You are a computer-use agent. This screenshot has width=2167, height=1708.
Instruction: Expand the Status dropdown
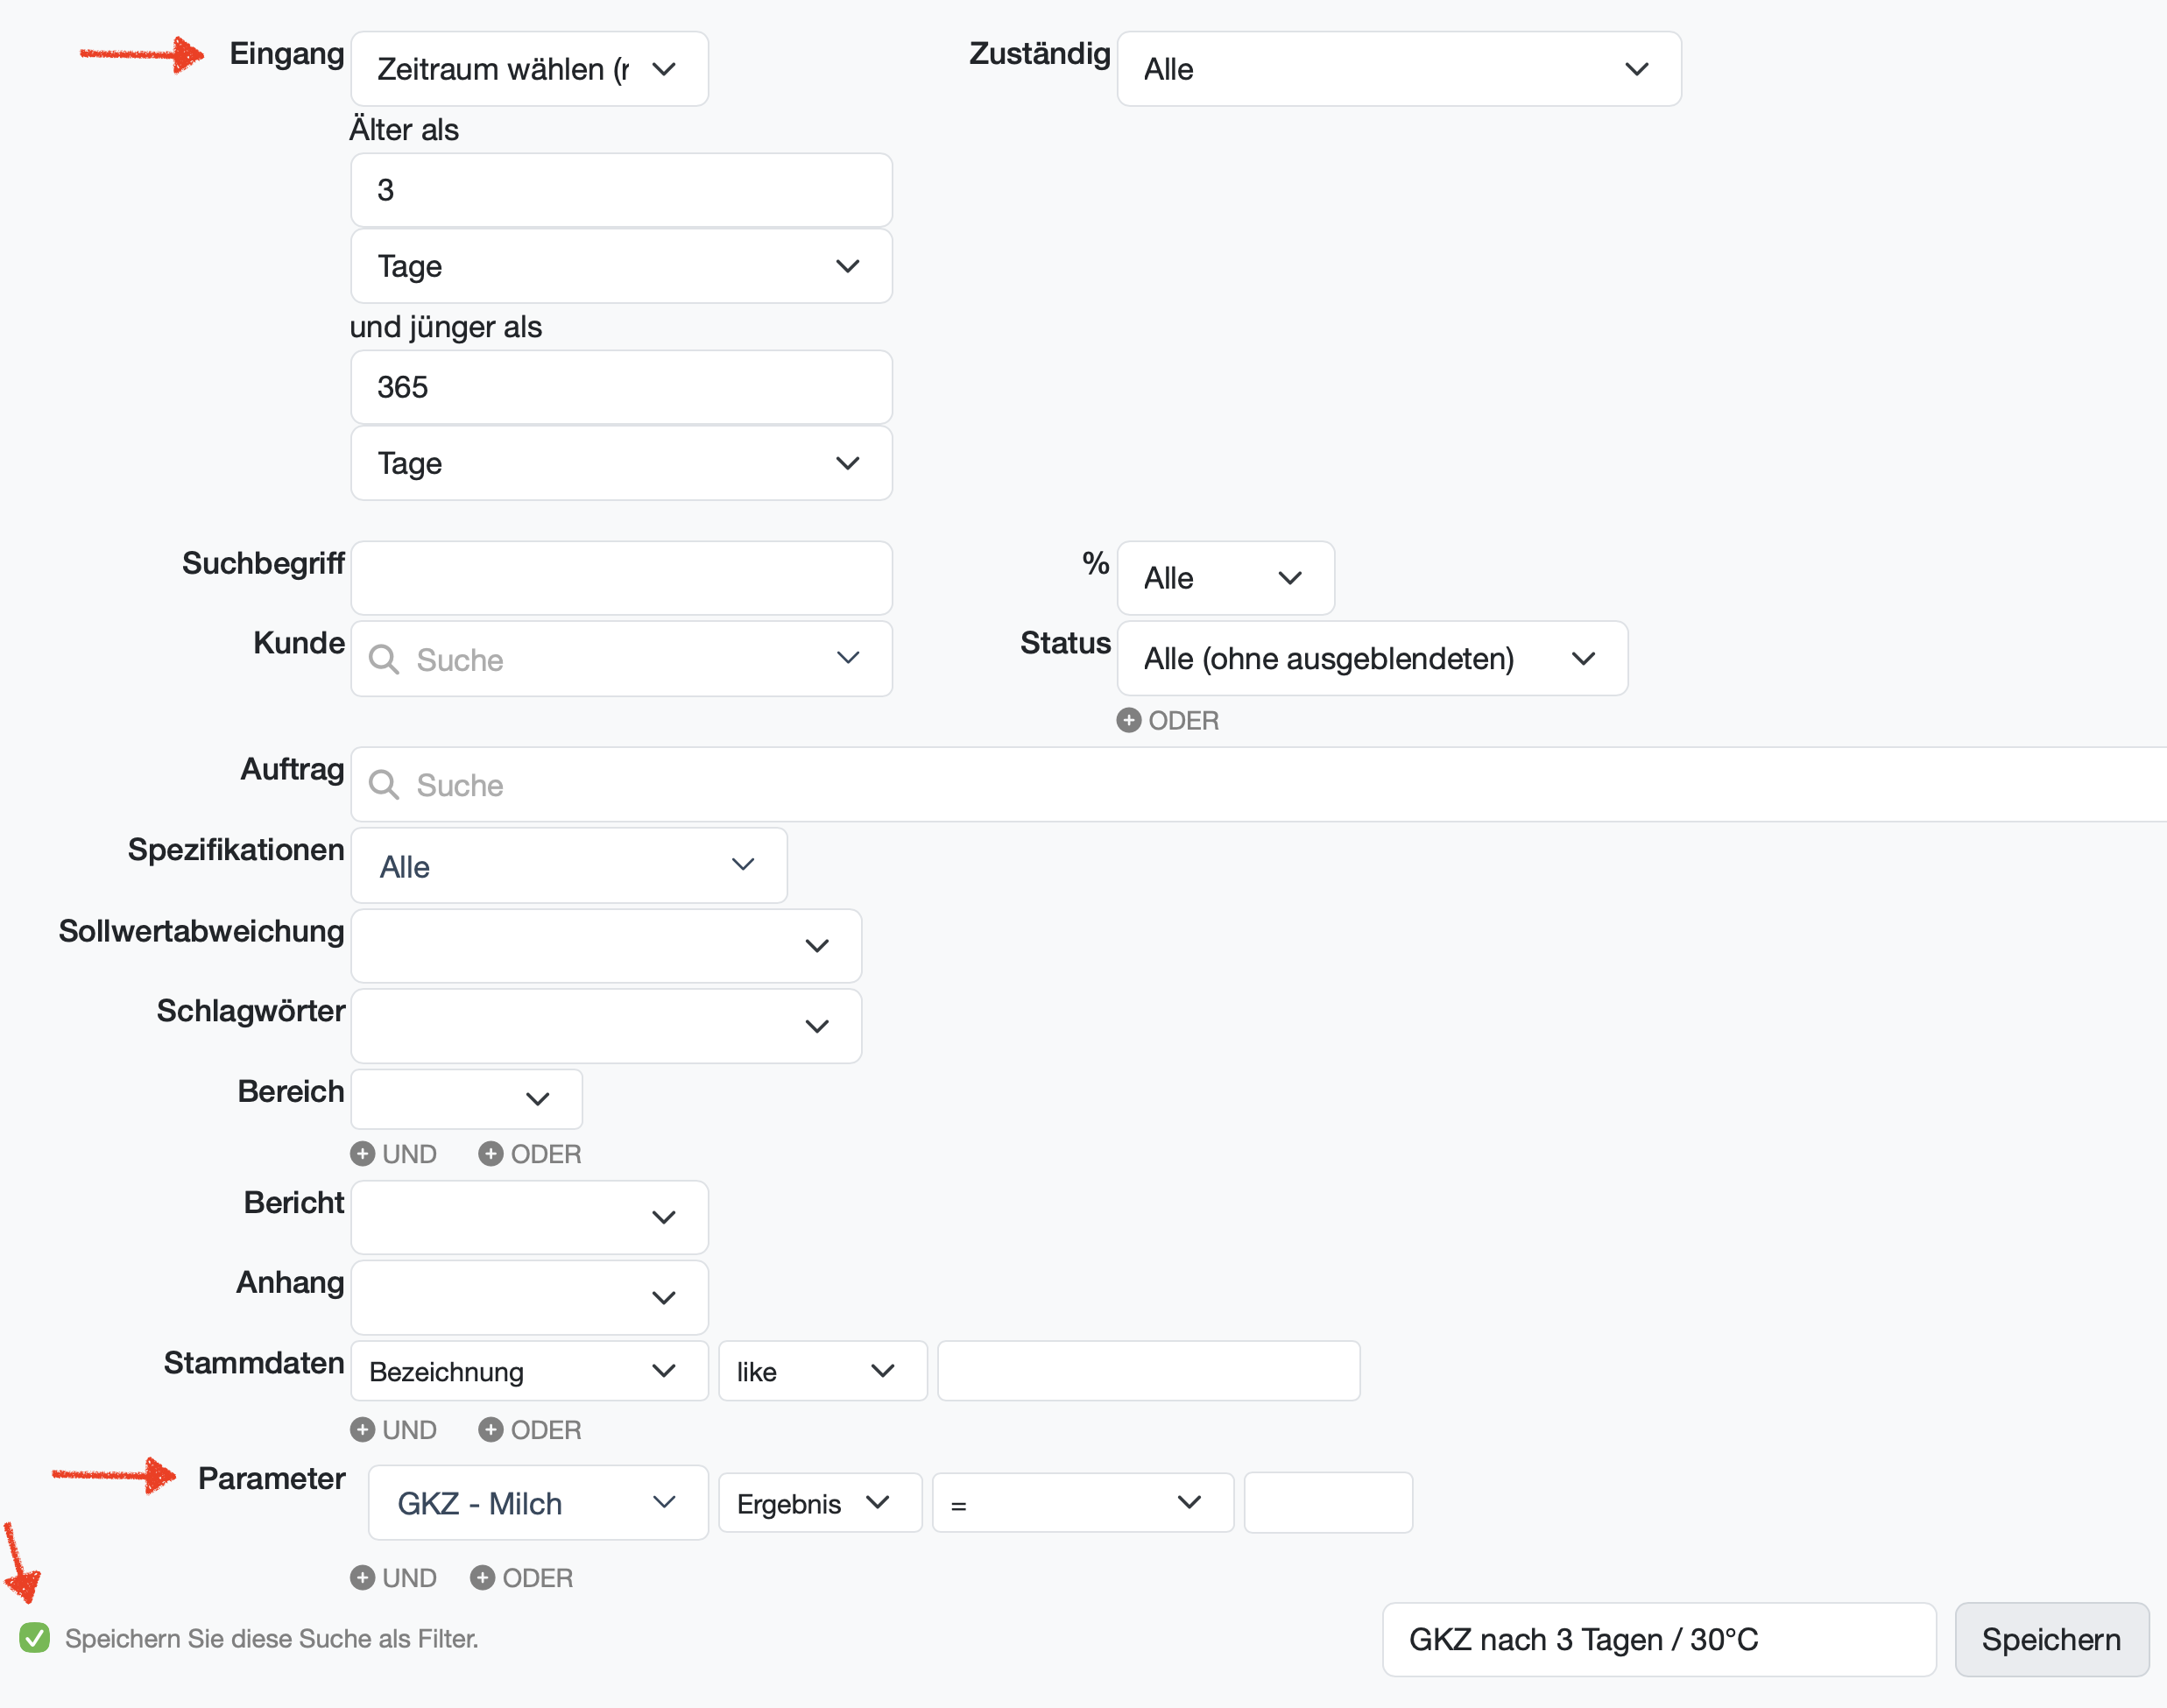pyautogui.click(x=1371, y=658)
